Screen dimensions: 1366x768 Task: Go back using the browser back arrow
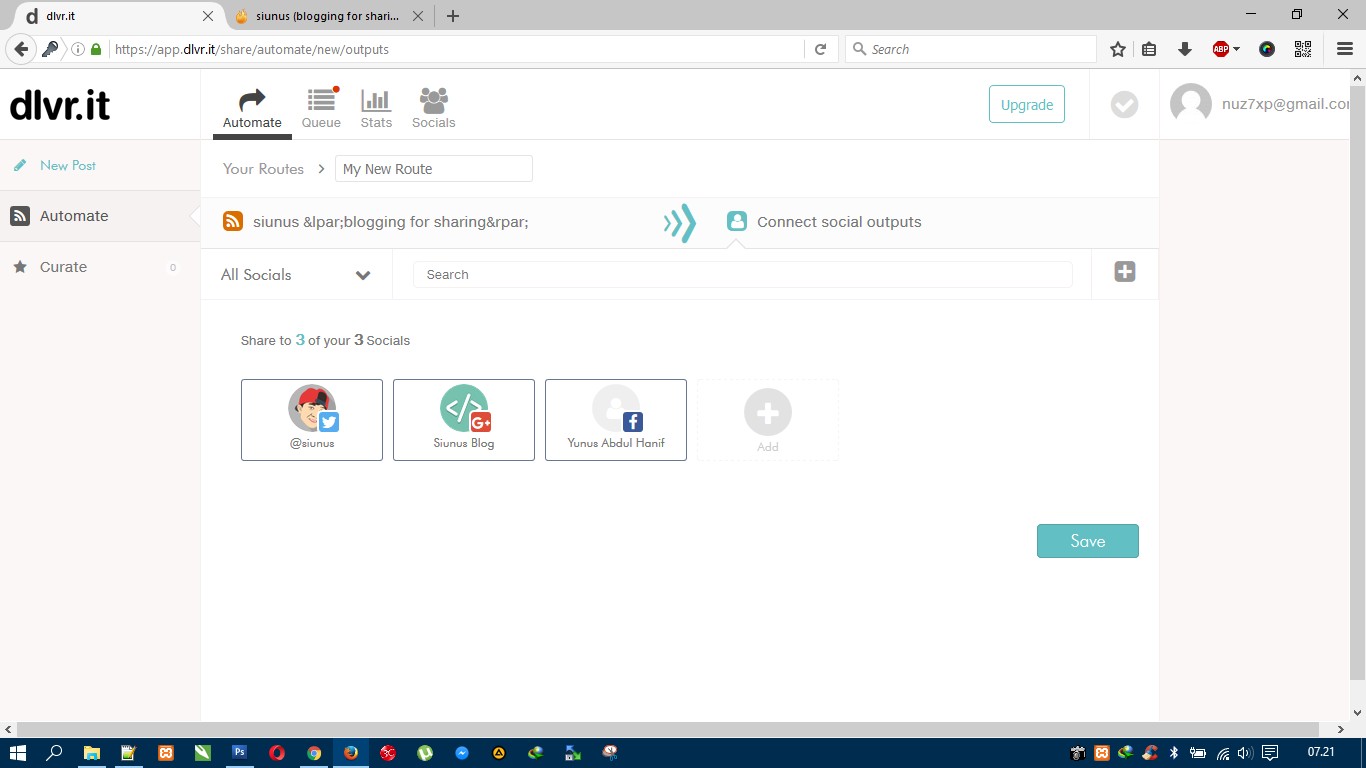tap(21, 49)
